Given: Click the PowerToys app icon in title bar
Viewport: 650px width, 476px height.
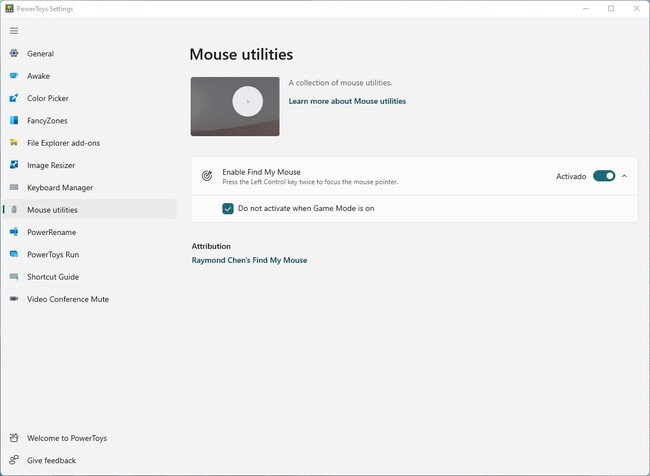Looking at the screenshot, I should pos(9,8).
